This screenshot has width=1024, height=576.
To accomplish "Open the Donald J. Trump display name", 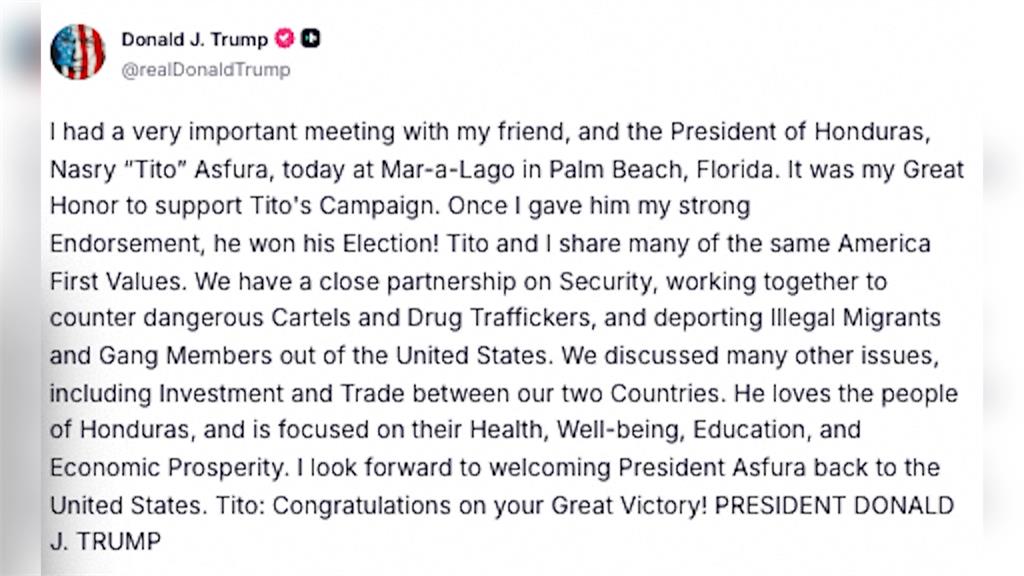I will pos(195,39).
